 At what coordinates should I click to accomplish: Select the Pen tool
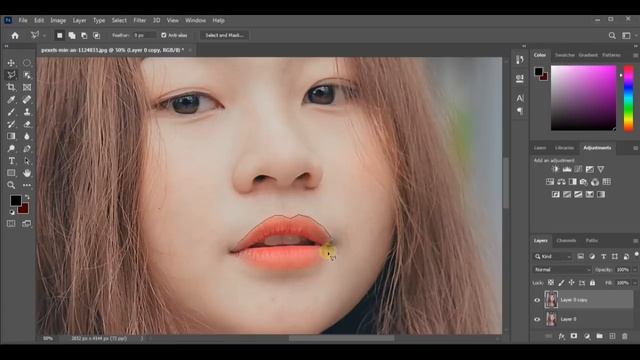pos(27,148)
